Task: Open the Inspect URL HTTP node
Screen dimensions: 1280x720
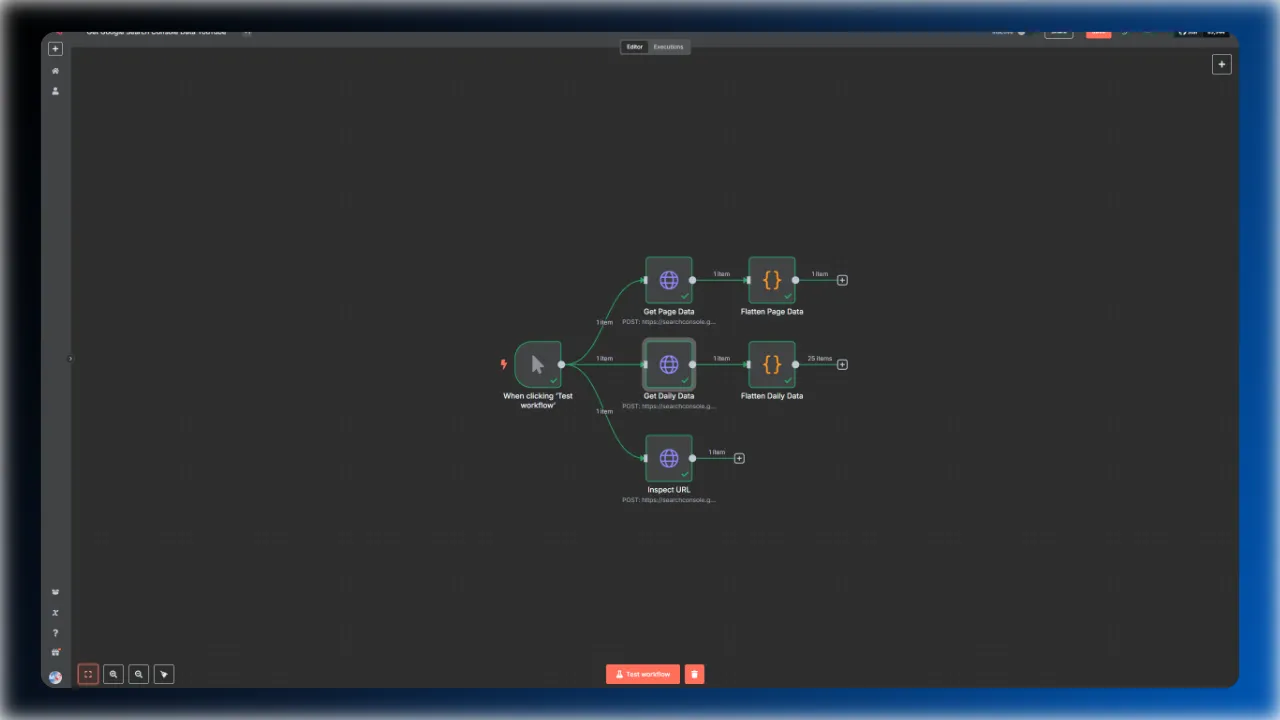Action: (668, 458)
